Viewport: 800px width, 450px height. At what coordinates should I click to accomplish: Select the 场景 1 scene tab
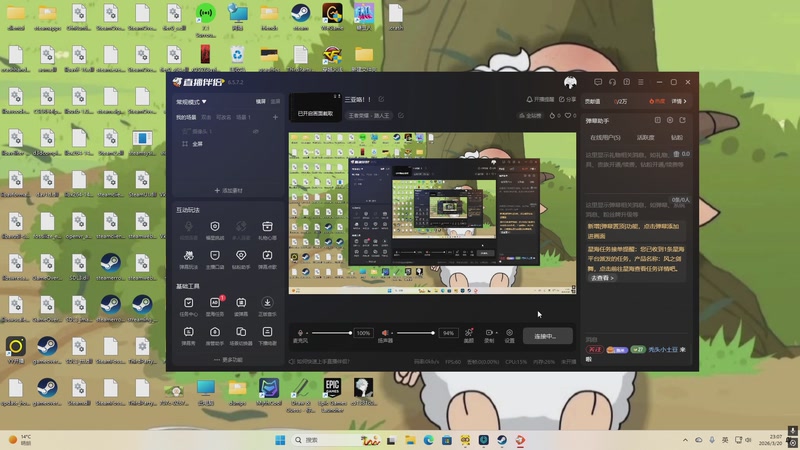pos(243,117)
